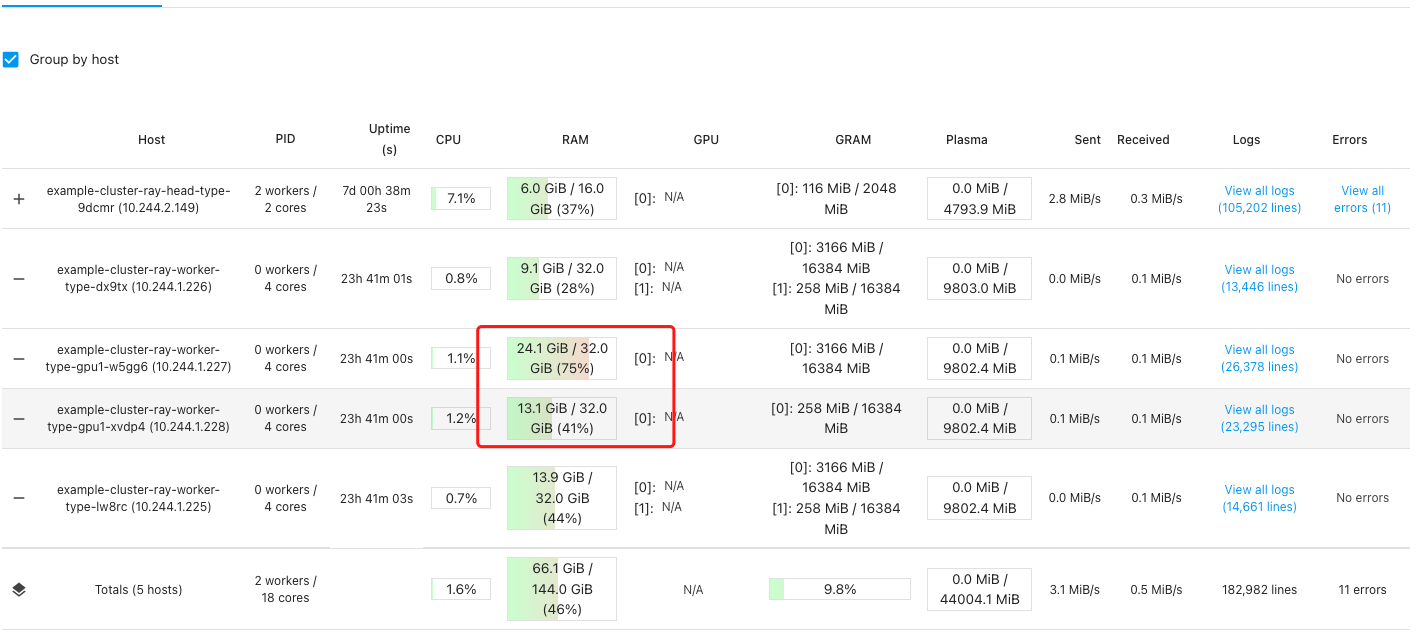Expand the head-type-9dcmr host row
Screen dimensions: 1423x635
(x=18, y=199)
